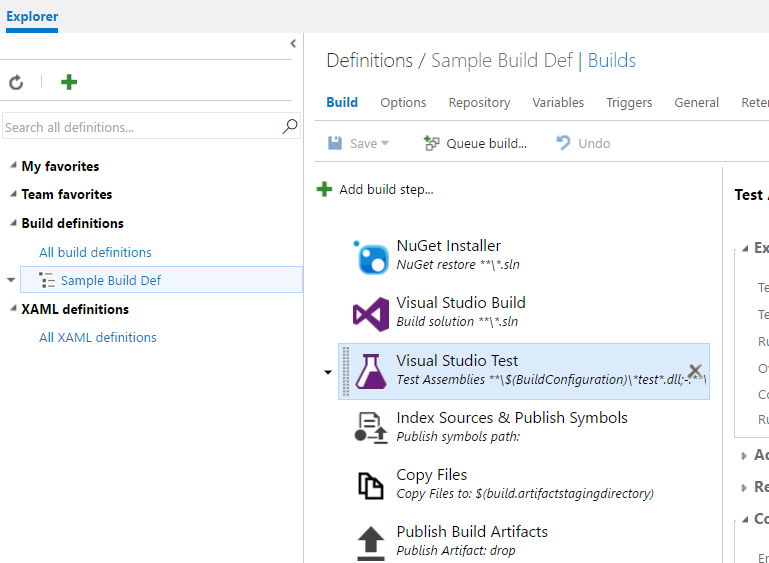Open the Save dropdown menu
The width and height of the screenshot is (769, 563).
point(385,144)
